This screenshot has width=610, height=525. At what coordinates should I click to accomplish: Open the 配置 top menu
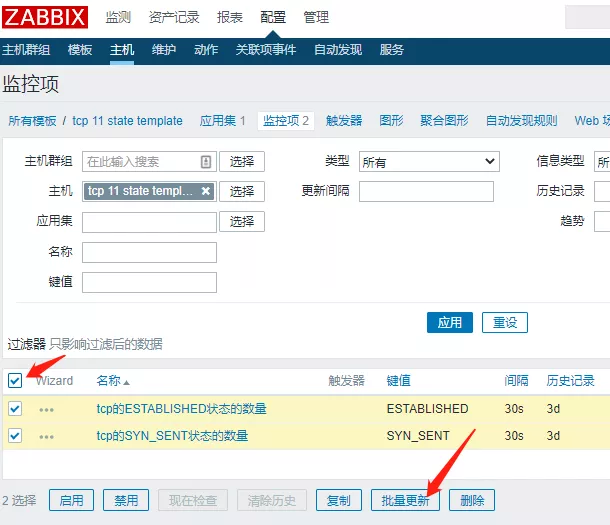[273, 17]
